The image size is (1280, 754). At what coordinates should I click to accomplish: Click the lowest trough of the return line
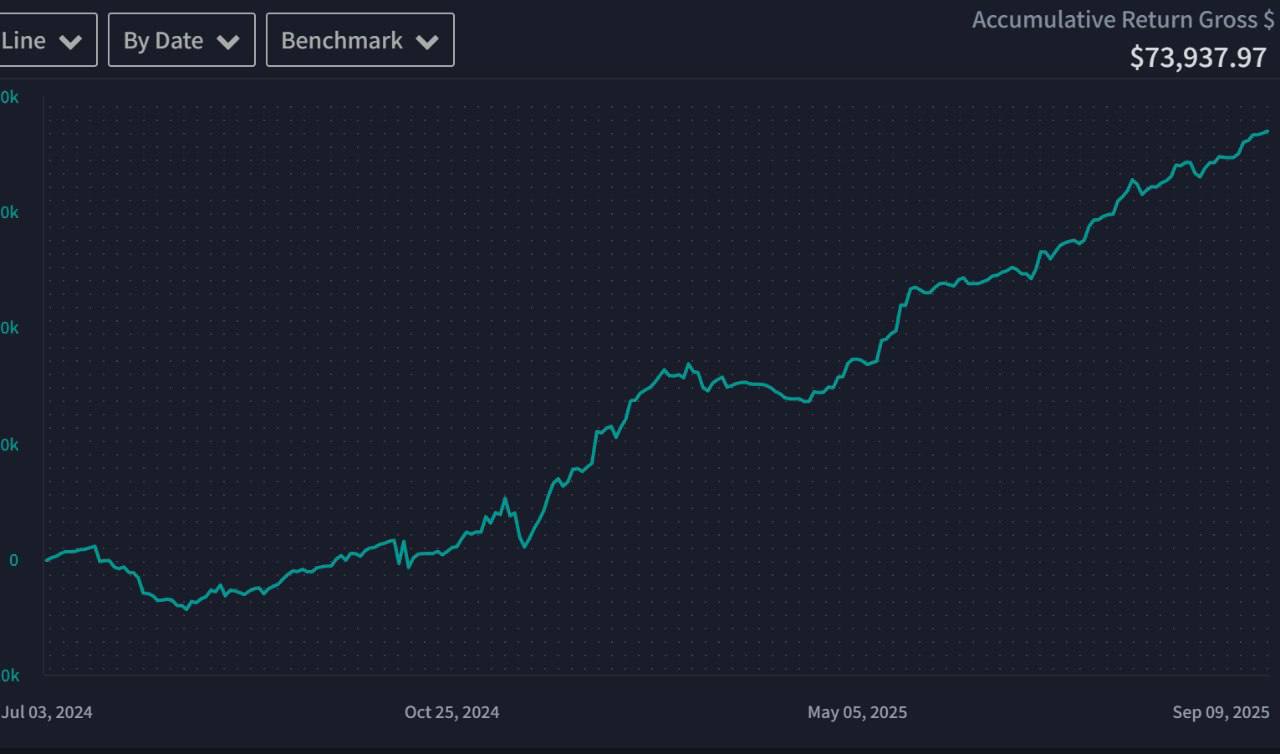pos(186,608)
